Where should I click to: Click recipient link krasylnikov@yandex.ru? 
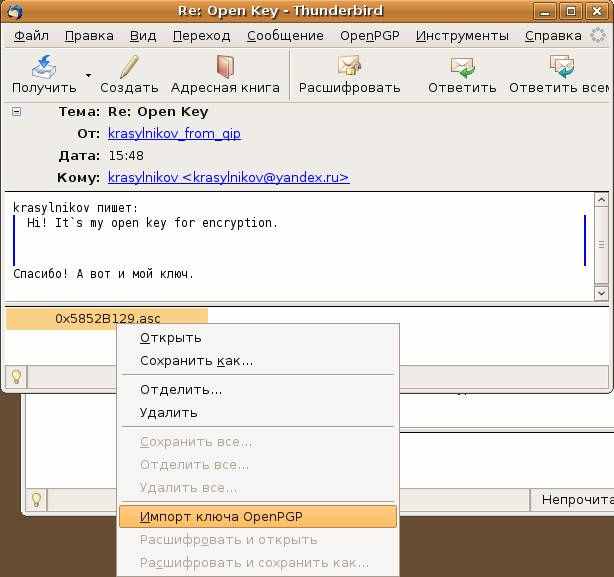(229, 177)
